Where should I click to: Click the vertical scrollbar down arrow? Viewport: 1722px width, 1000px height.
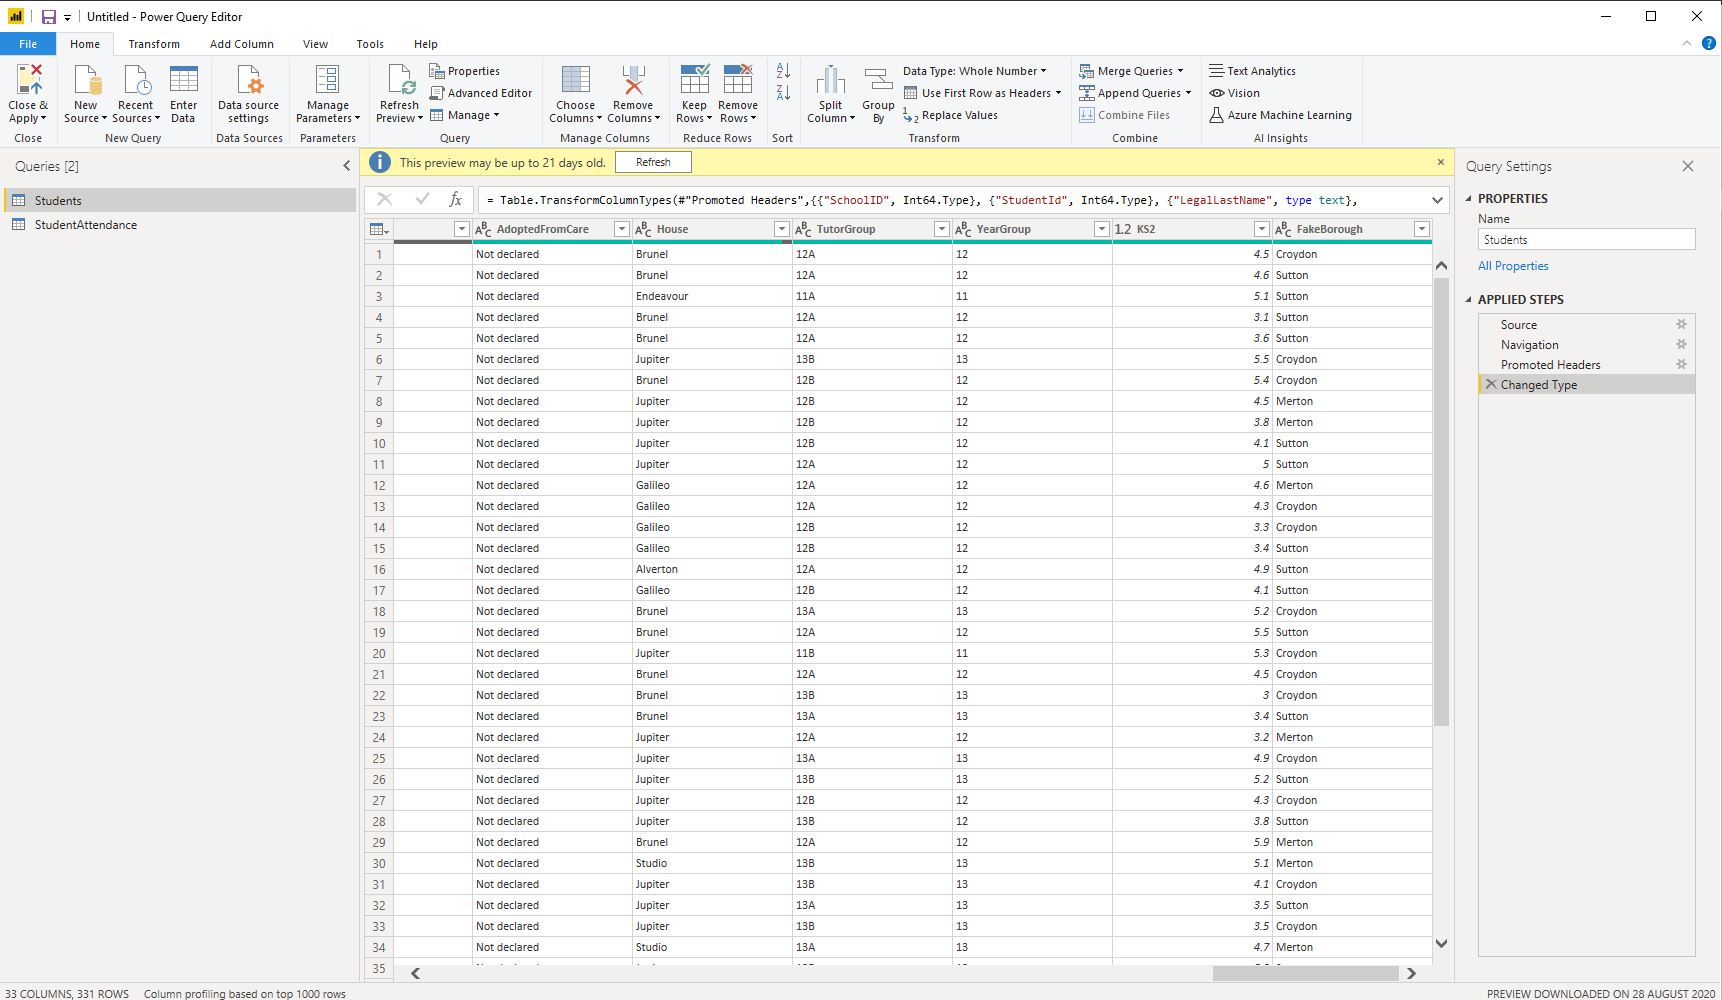point(1441,943)
